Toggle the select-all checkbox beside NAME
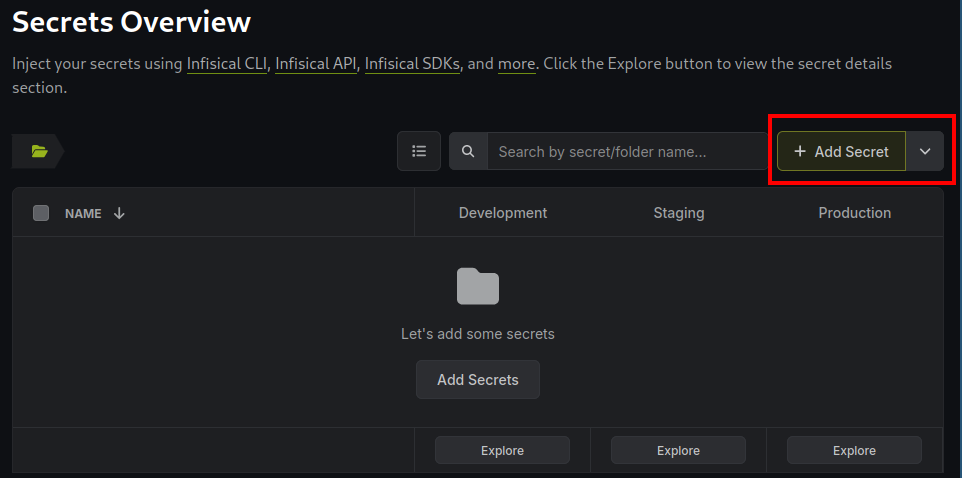This screenshot has width=962, height=478. click(x=41, y=213)
